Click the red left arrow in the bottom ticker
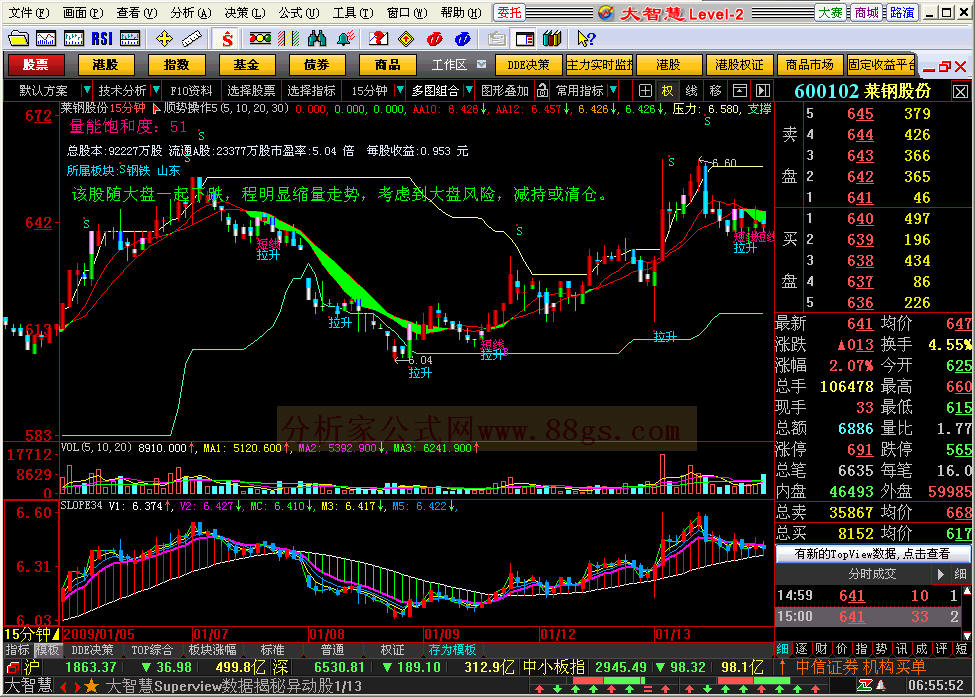This screenshot has height=697, width=975. click(x=63, y=687)
